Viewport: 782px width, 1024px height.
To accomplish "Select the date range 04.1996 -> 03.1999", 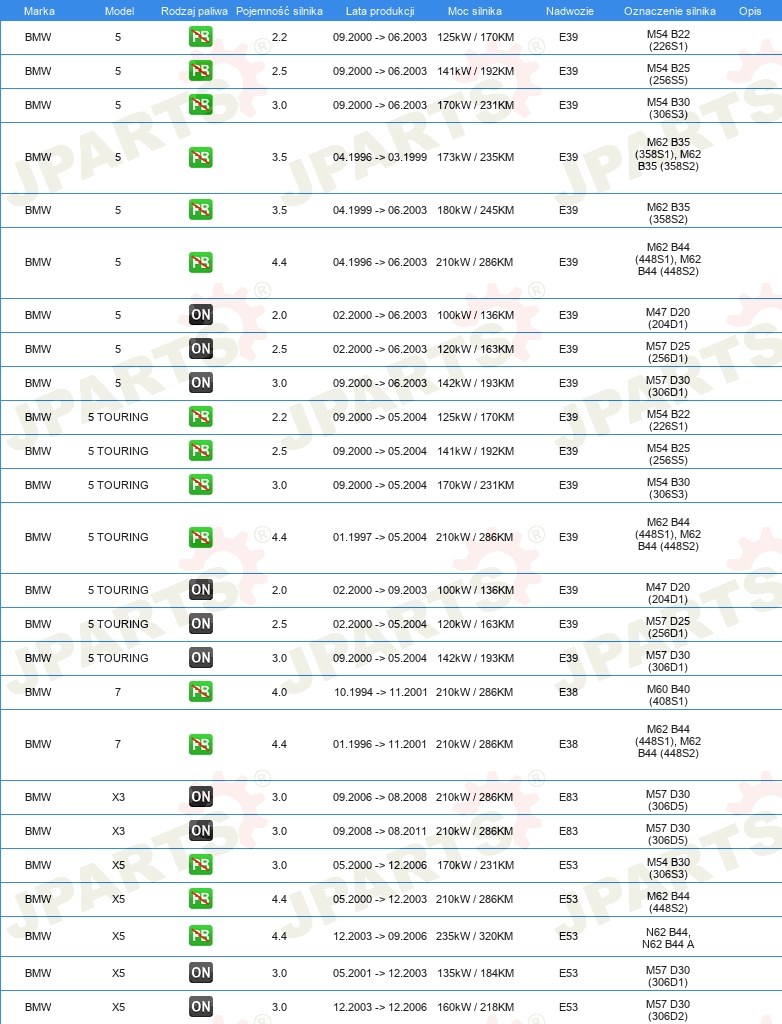I will (380, 157).
